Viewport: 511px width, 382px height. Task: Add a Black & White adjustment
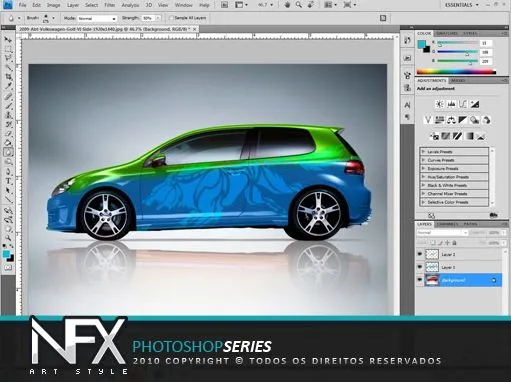click(463, 120)
